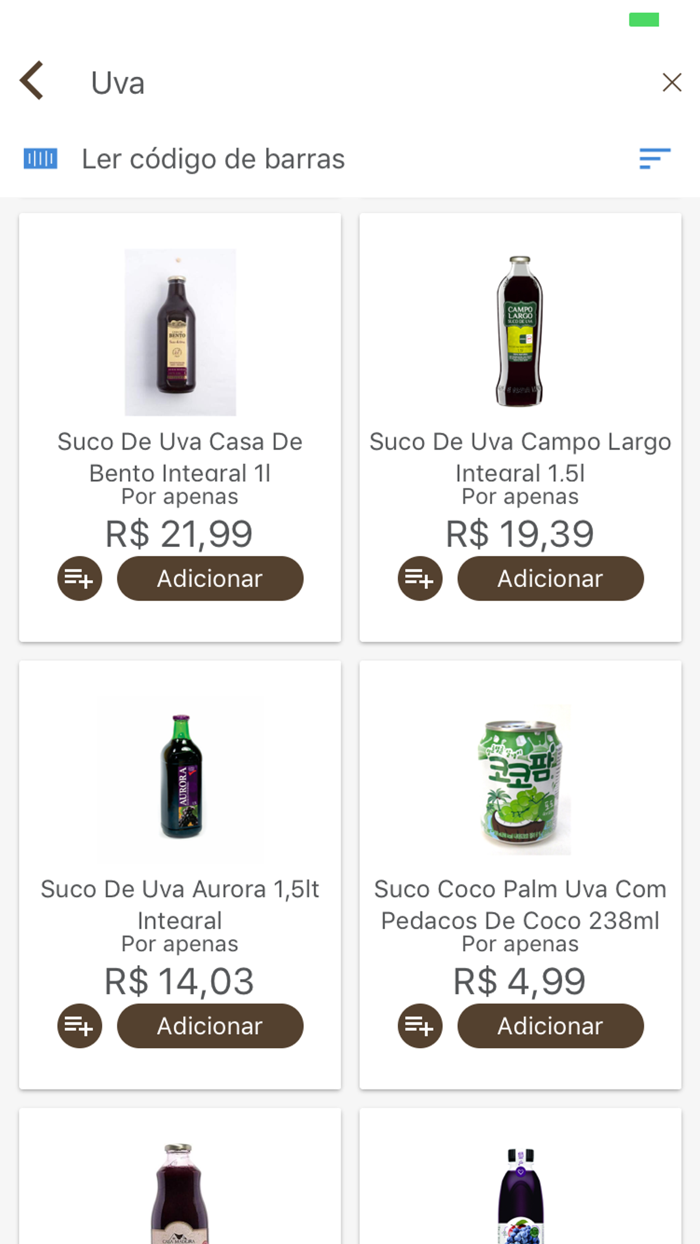
Task: Add Suco De Uva Casa De Bento to a list
Action: 79,578
